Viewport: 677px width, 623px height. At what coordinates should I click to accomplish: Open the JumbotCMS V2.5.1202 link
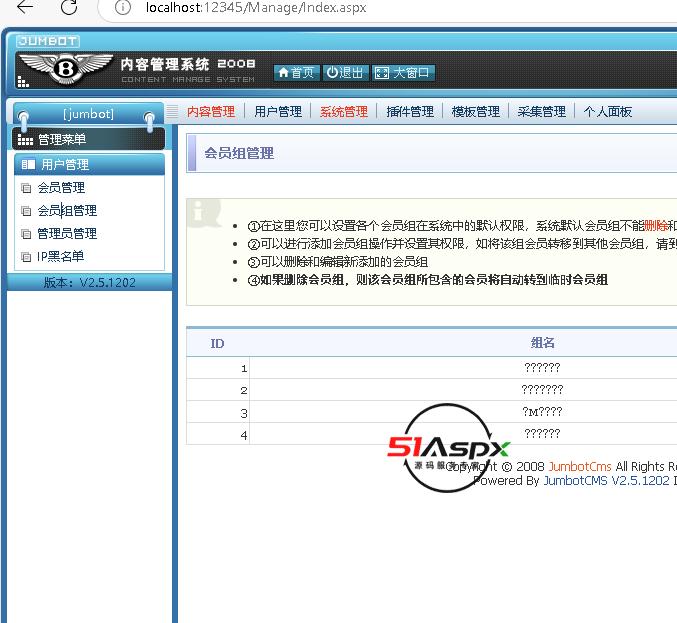606,481
